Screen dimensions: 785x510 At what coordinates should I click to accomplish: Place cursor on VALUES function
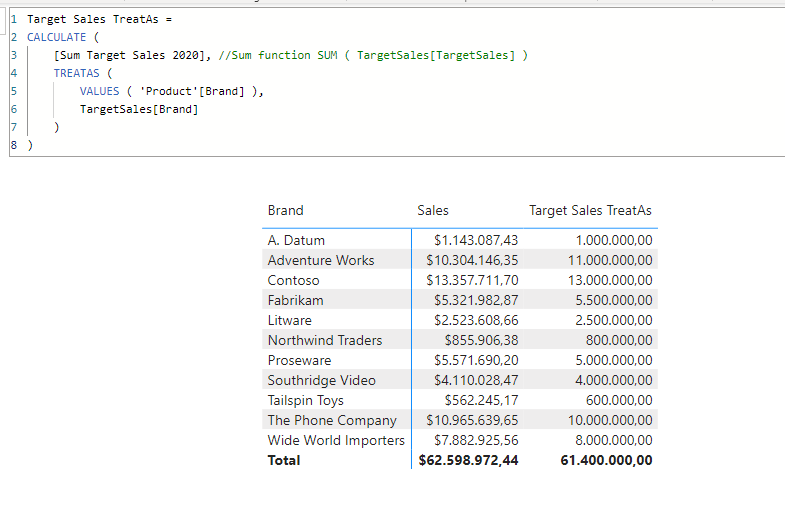pyautogui.click(x=100, y=91)
